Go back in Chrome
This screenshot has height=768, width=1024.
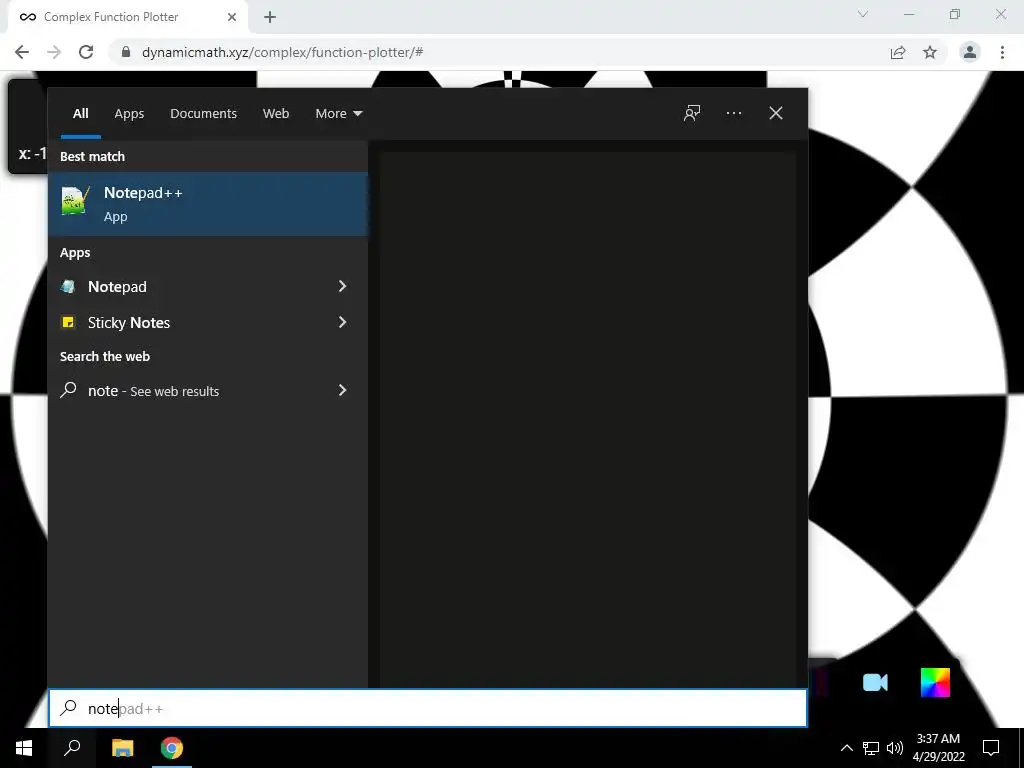(22, 52)
